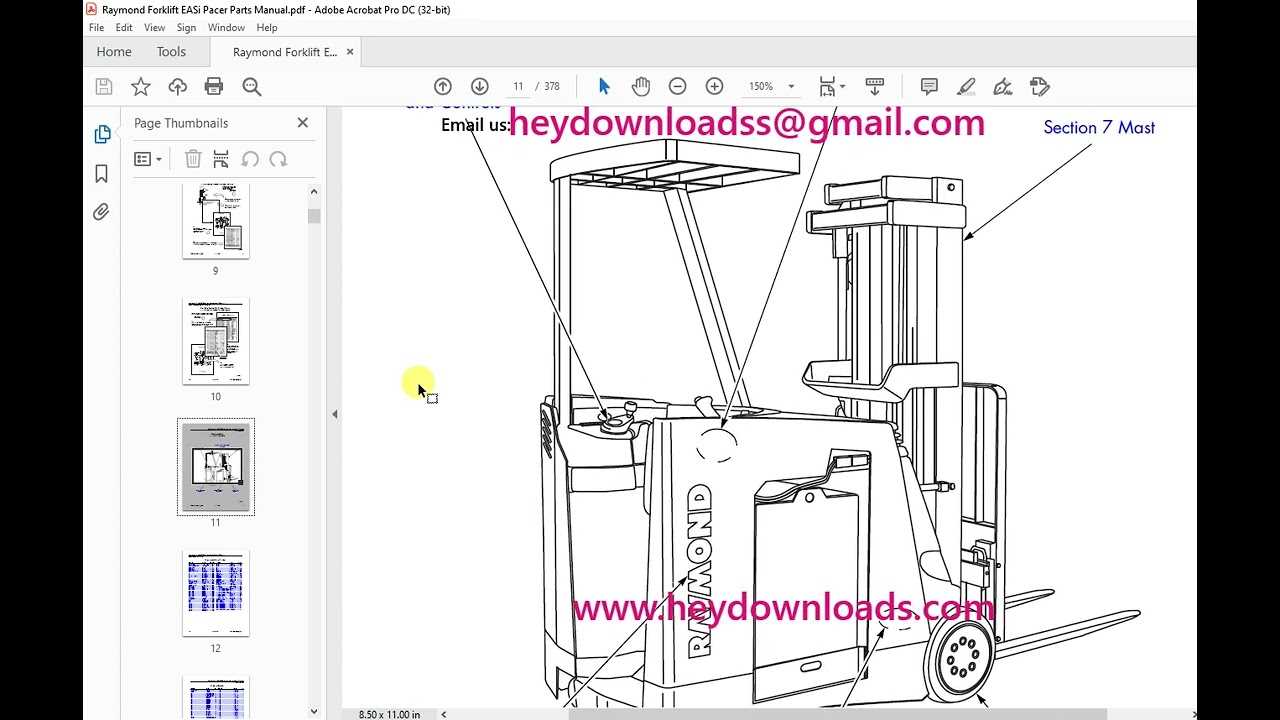Switch to the Tools tab
The height and width of the screenshot is (720, 1280).
tap(171, 52)
